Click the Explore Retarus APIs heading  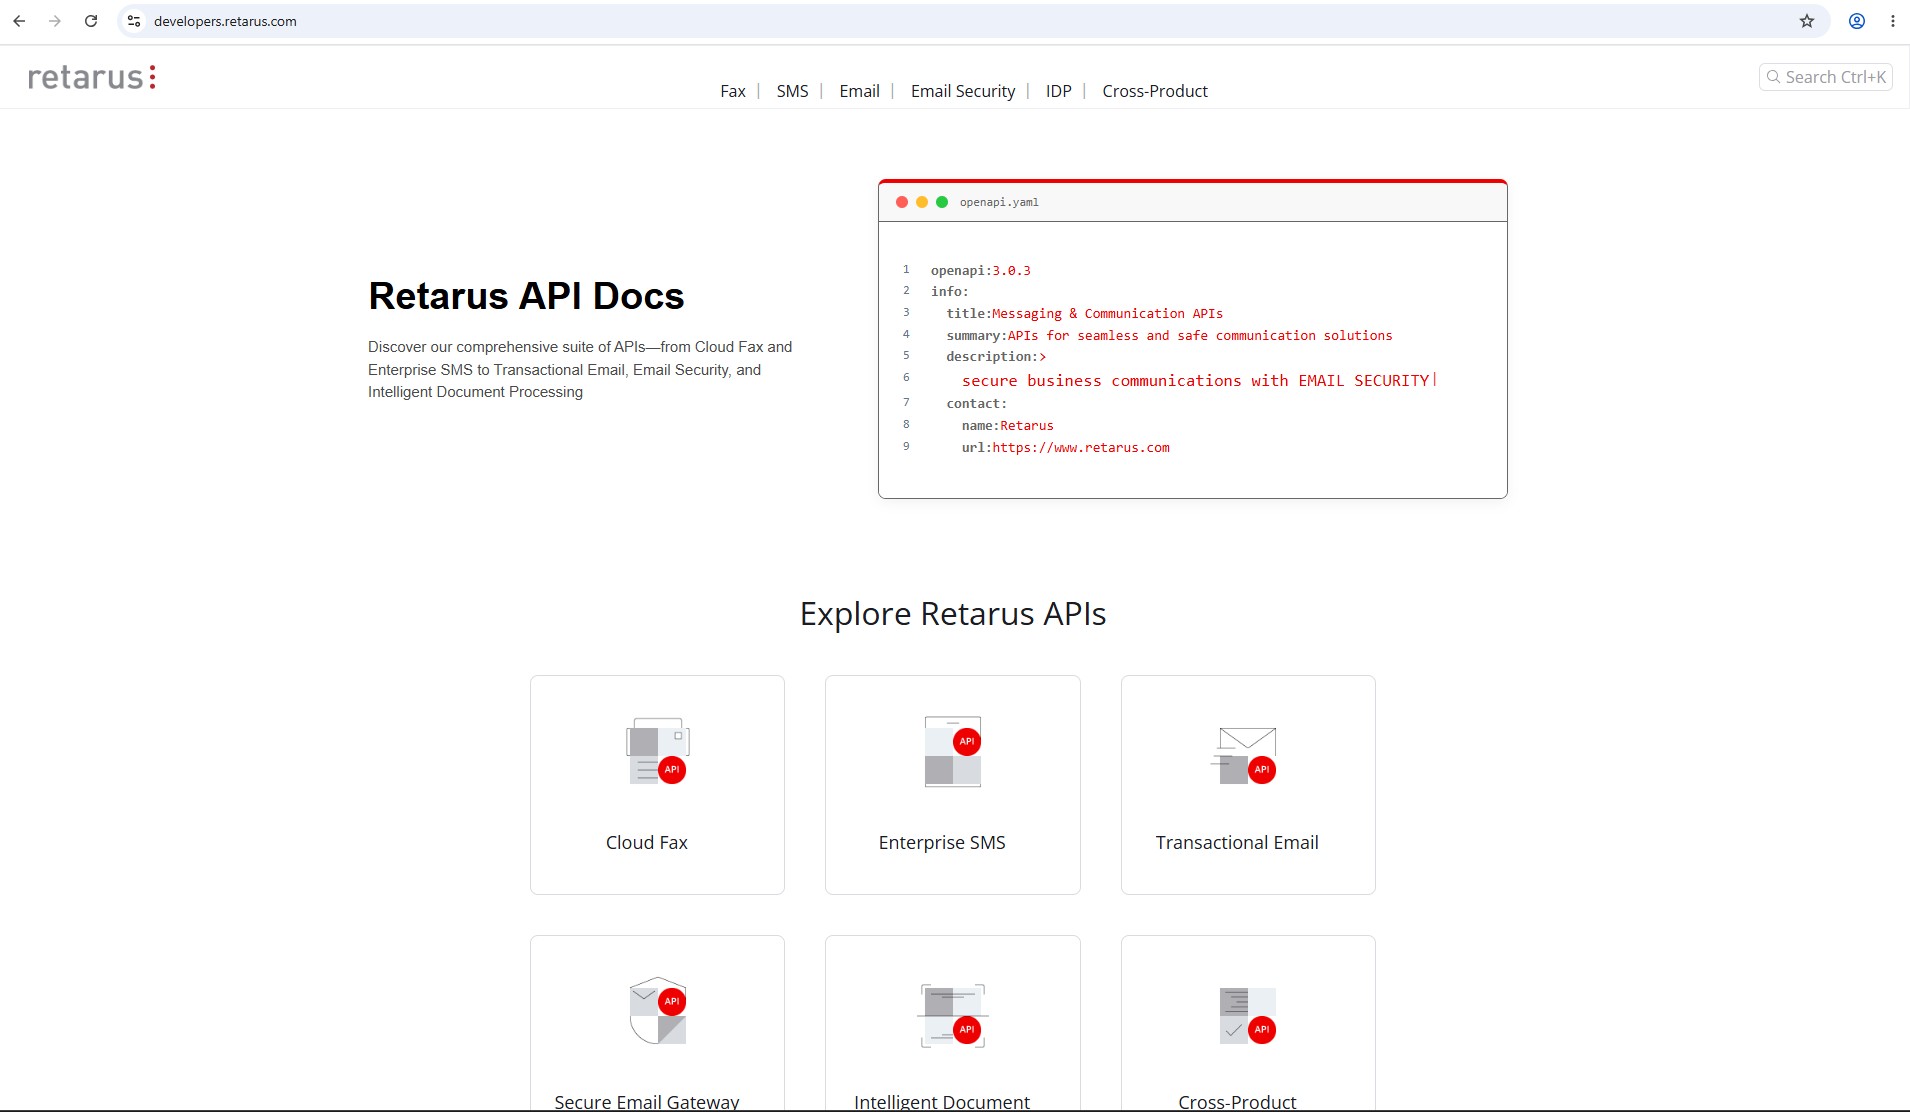(953, 614)
